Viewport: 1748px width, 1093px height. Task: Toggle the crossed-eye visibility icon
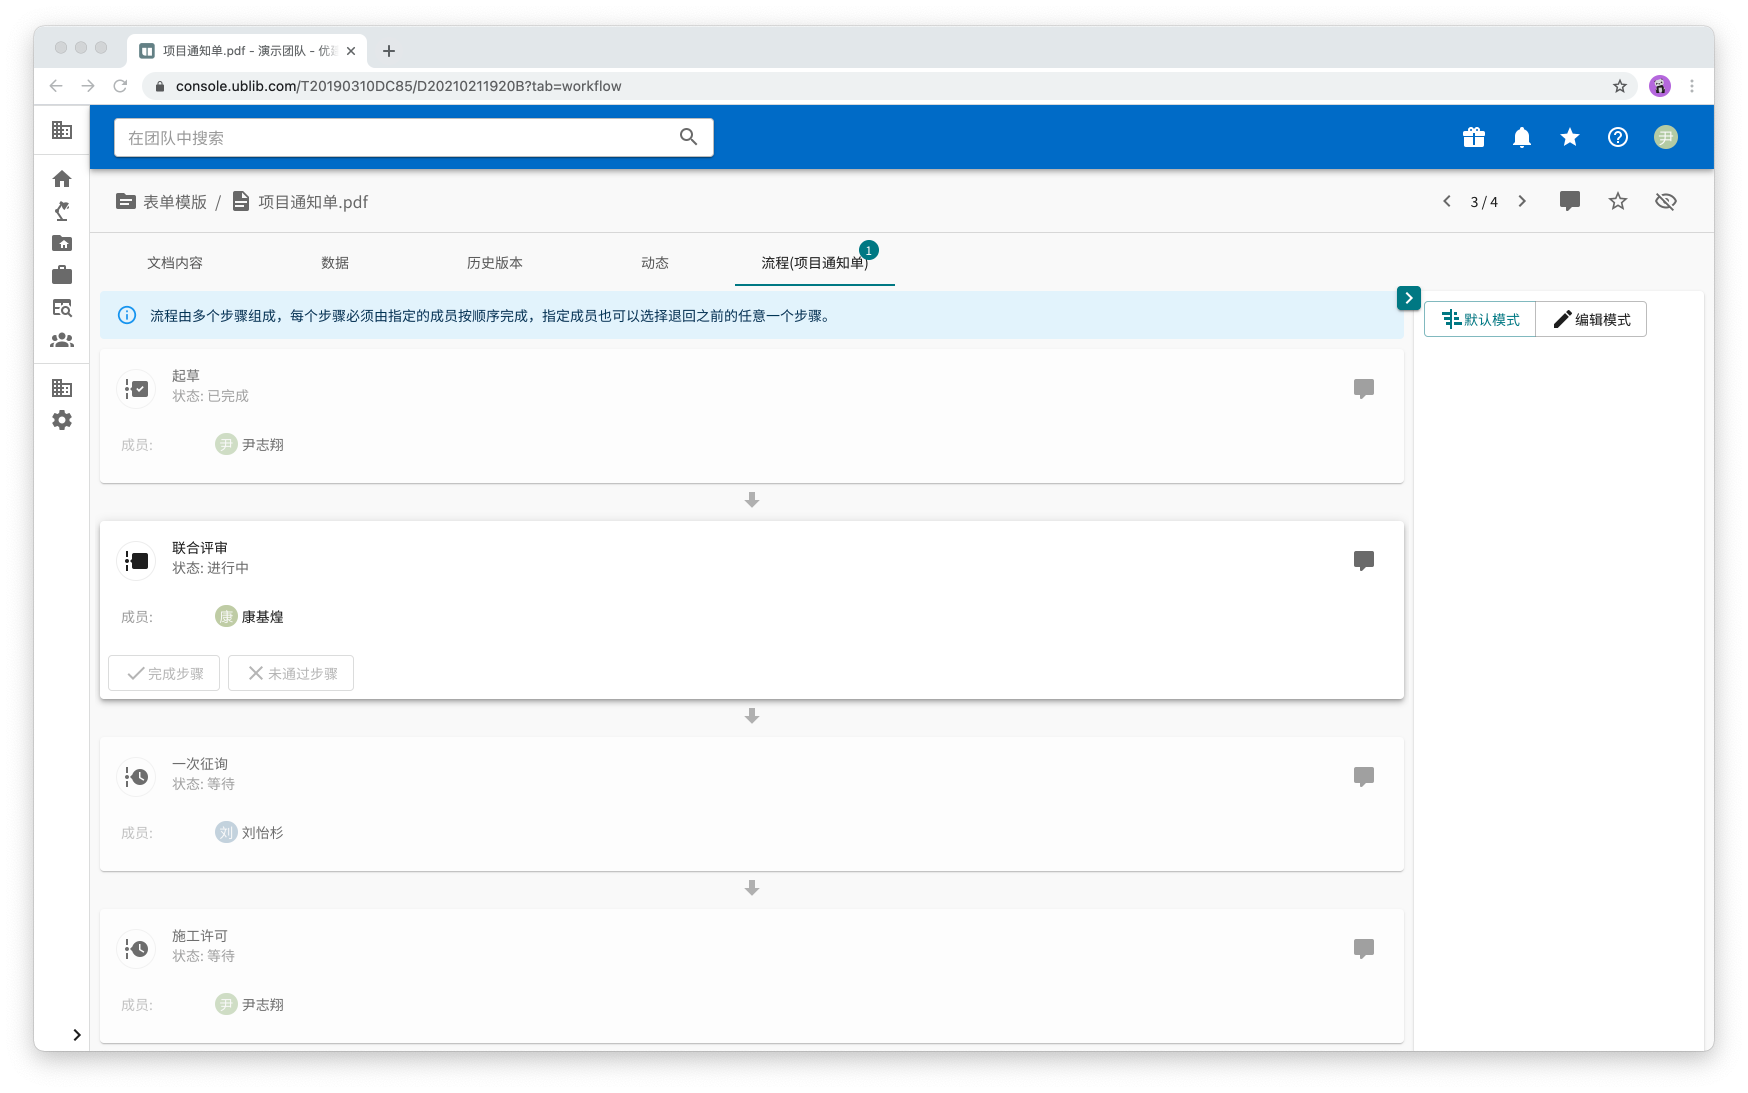tap(1666, 202)
